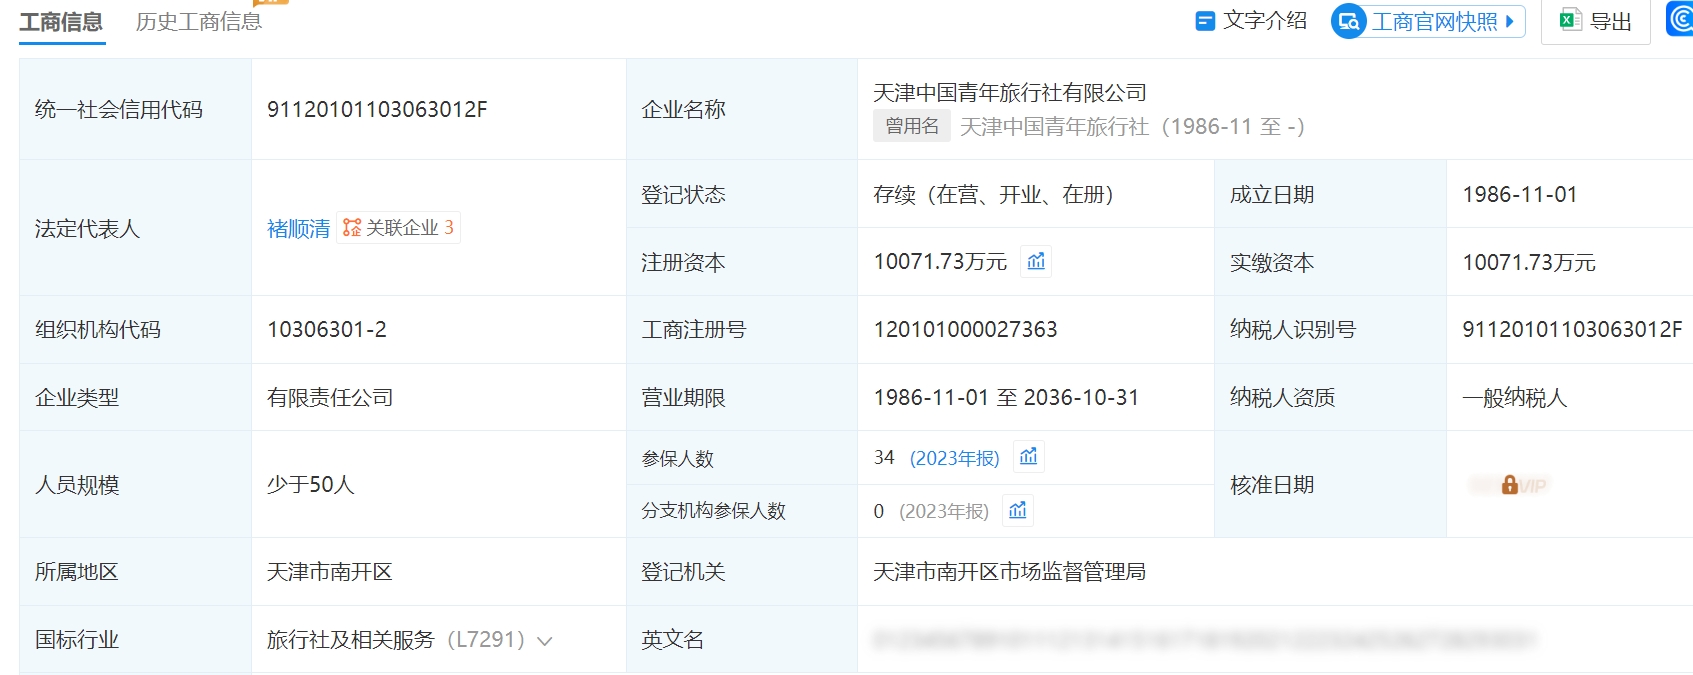Screen dimensions: 1693x675
Task: Open 关联企业 3 related companies
Action: 399,228
